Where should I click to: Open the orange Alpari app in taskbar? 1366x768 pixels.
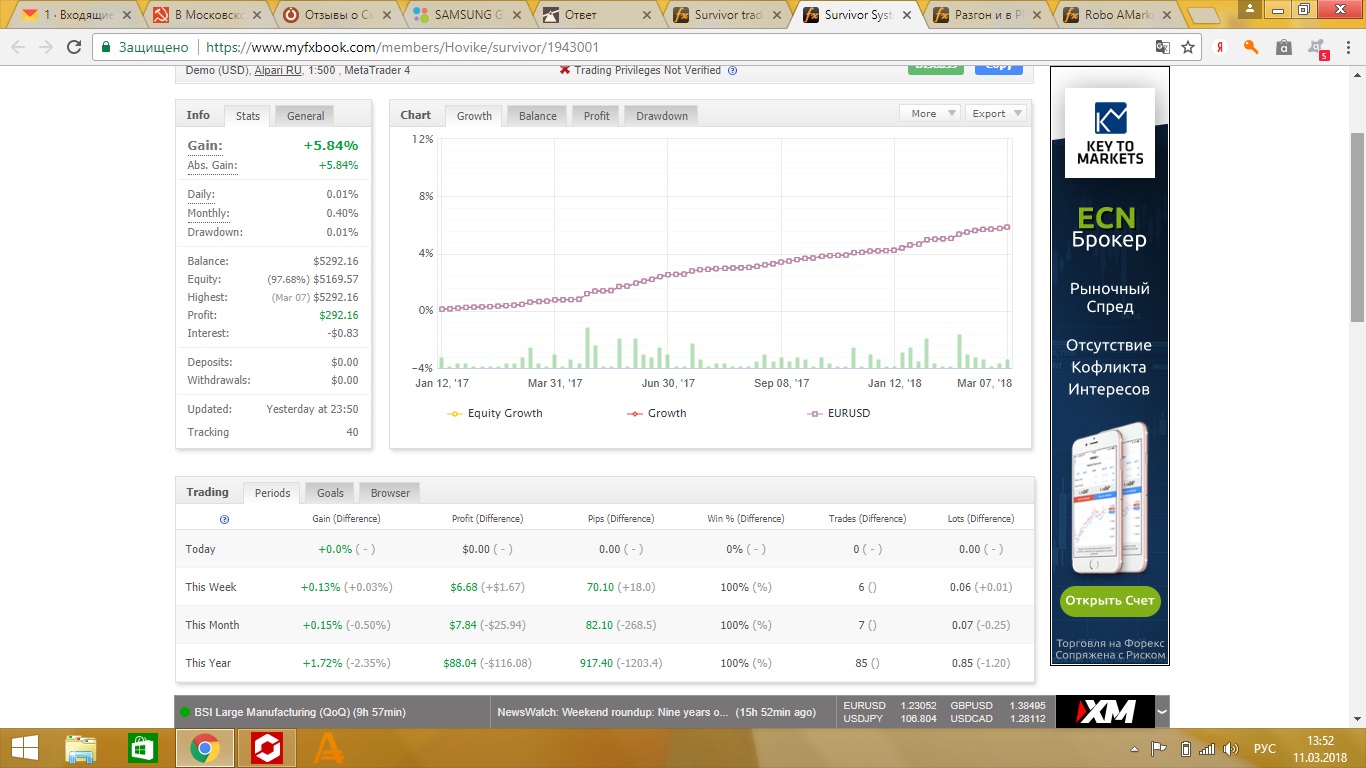pos(328,748)
